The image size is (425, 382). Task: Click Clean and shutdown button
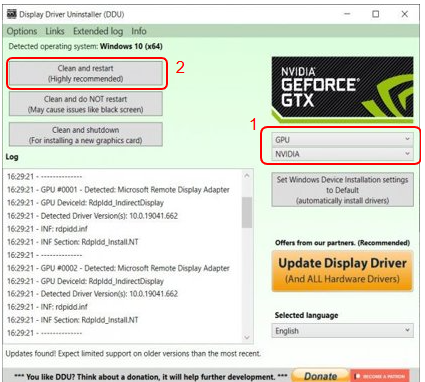(86, 135)
